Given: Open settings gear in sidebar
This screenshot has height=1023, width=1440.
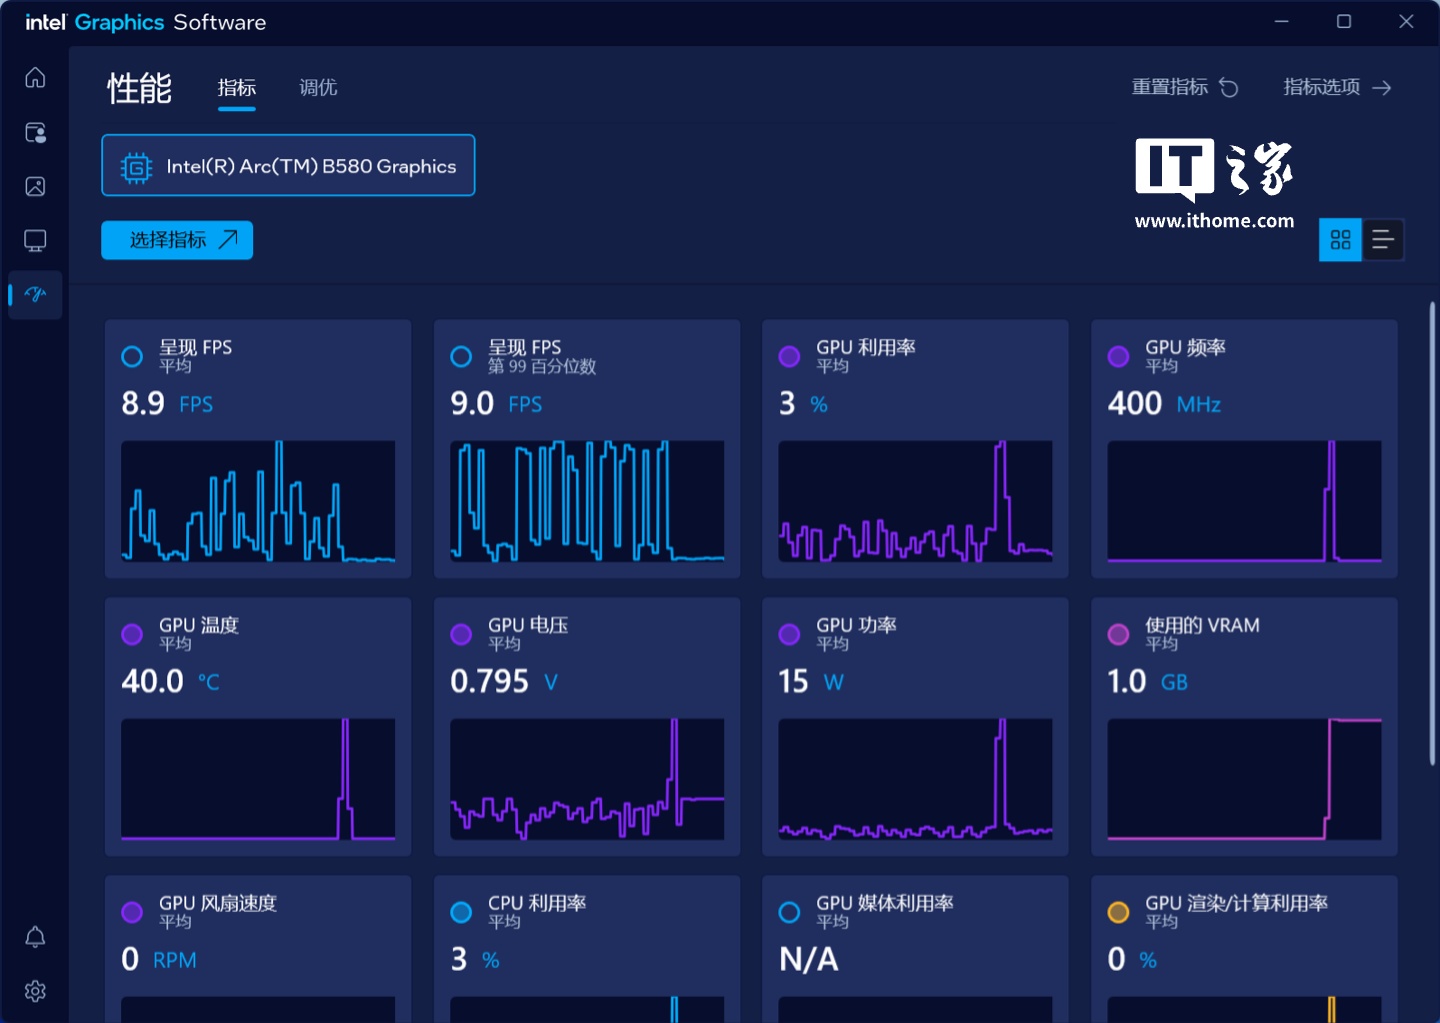Looking at the screenshot, I should point(35,991).
